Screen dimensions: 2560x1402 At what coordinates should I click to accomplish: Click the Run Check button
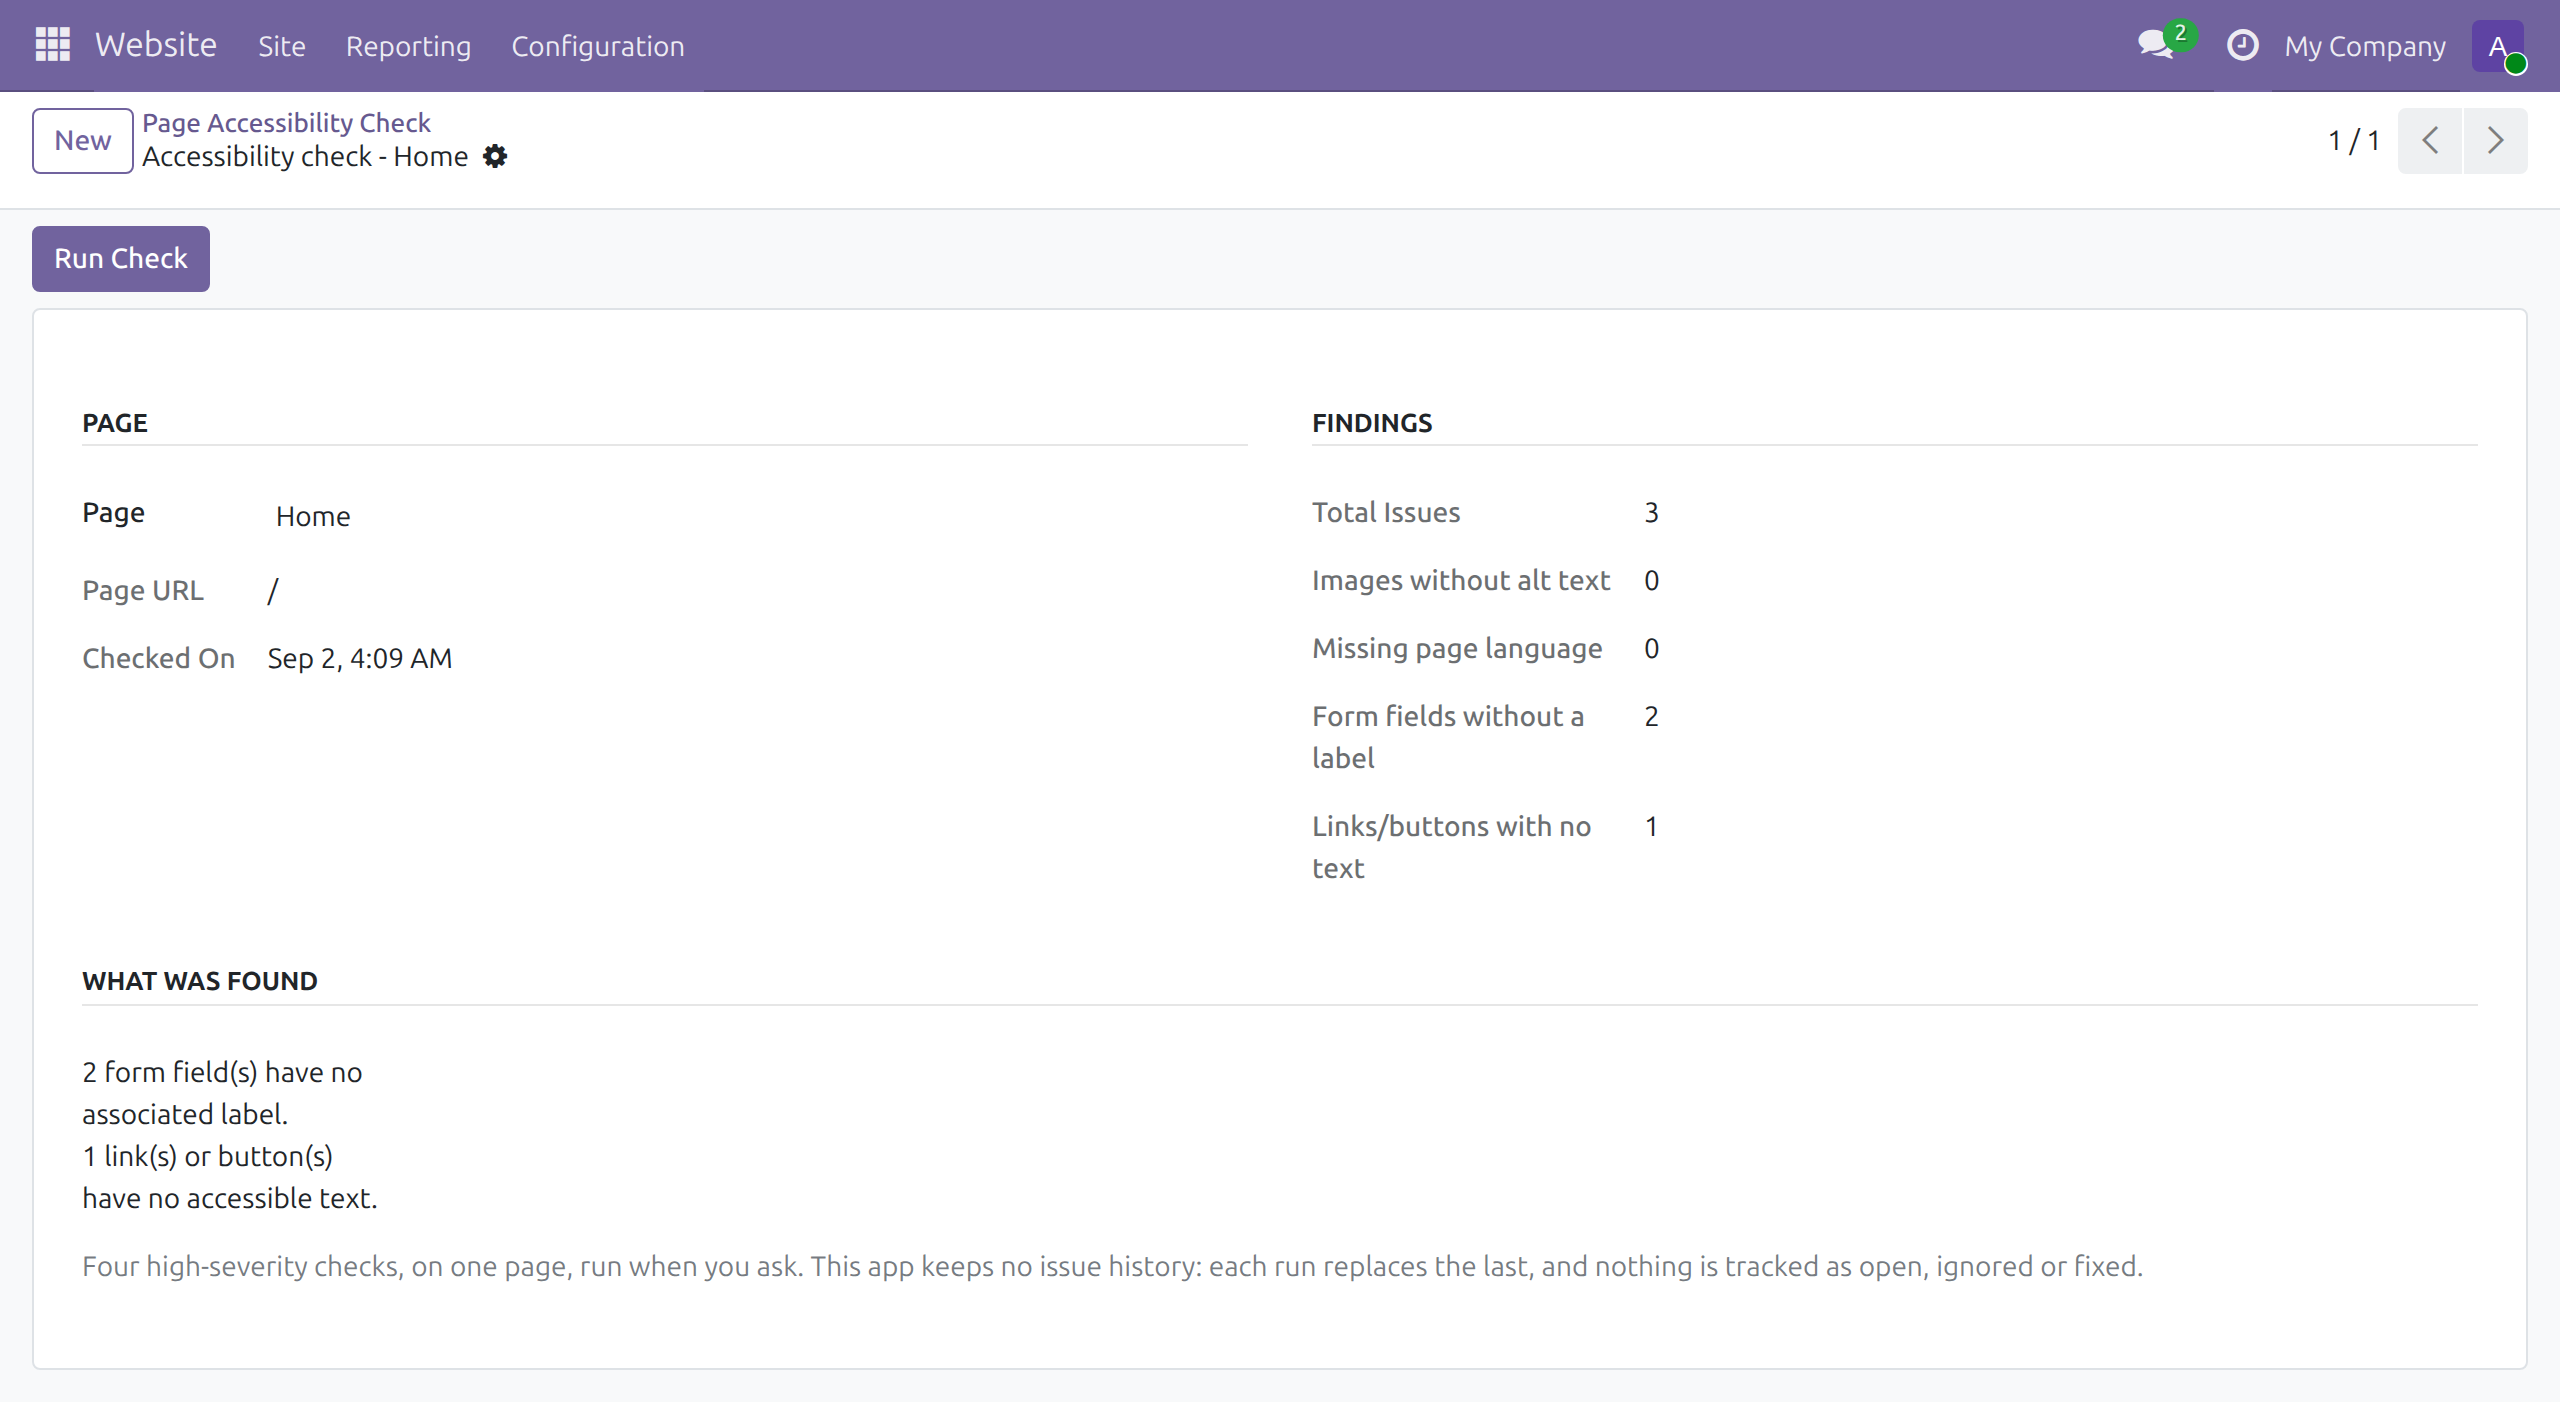[x=121, y=259]
